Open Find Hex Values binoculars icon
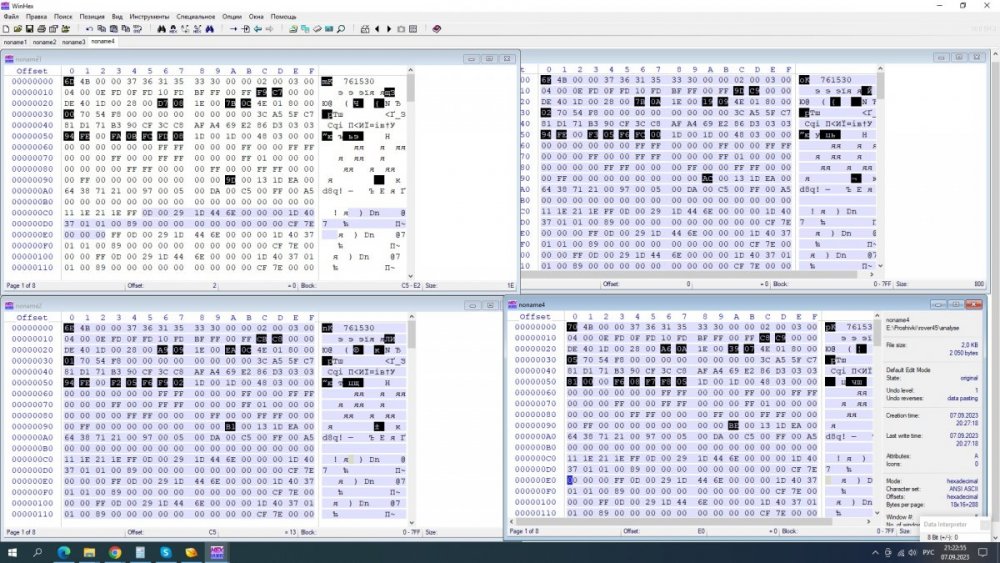 click(x=173, y=29)
